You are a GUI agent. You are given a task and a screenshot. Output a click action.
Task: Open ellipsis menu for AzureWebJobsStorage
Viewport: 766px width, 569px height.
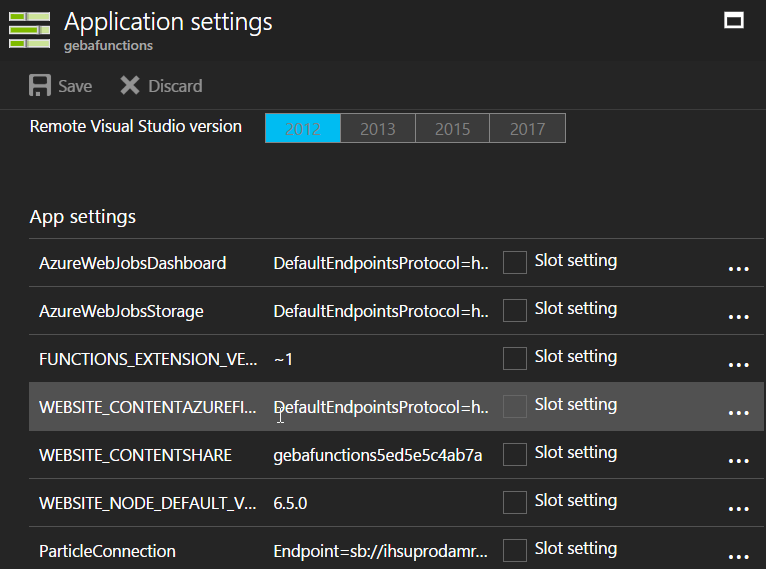(x=738, y=316)
